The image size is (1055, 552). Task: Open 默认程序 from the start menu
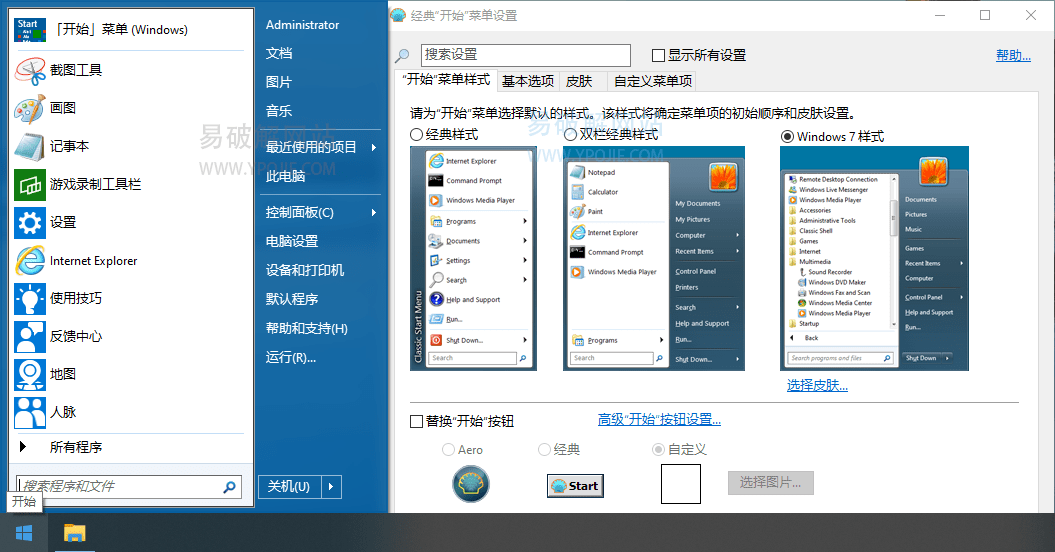tap(292, 299)
